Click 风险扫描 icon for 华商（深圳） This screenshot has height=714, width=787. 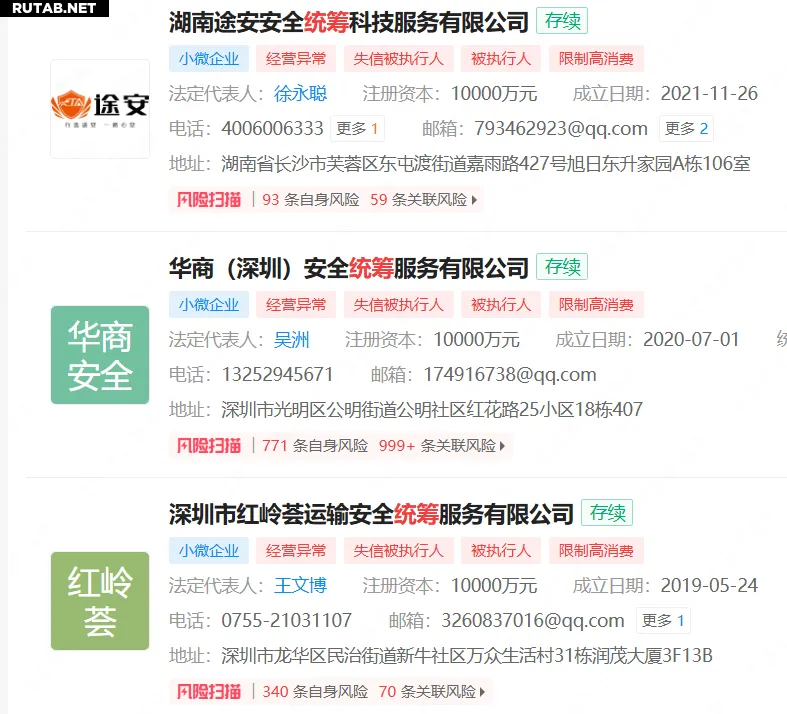(209, 446)
